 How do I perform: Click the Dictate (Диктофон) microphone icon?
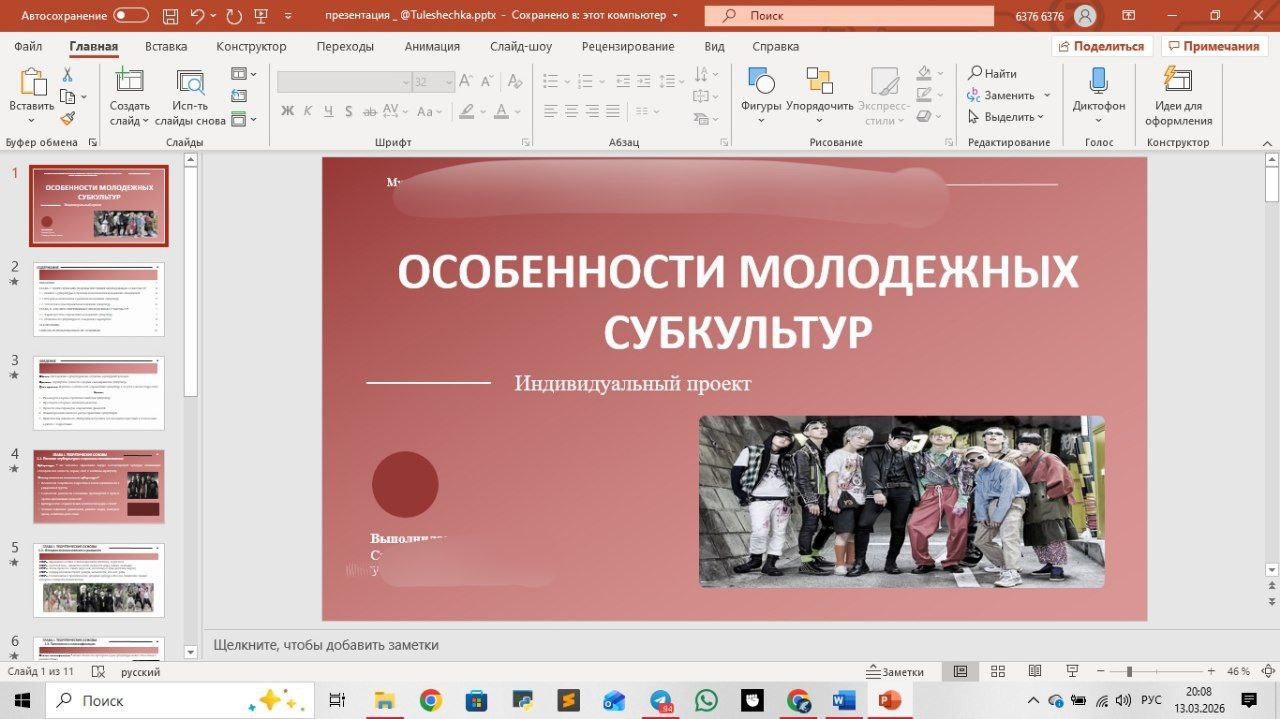coord(1098,82)
